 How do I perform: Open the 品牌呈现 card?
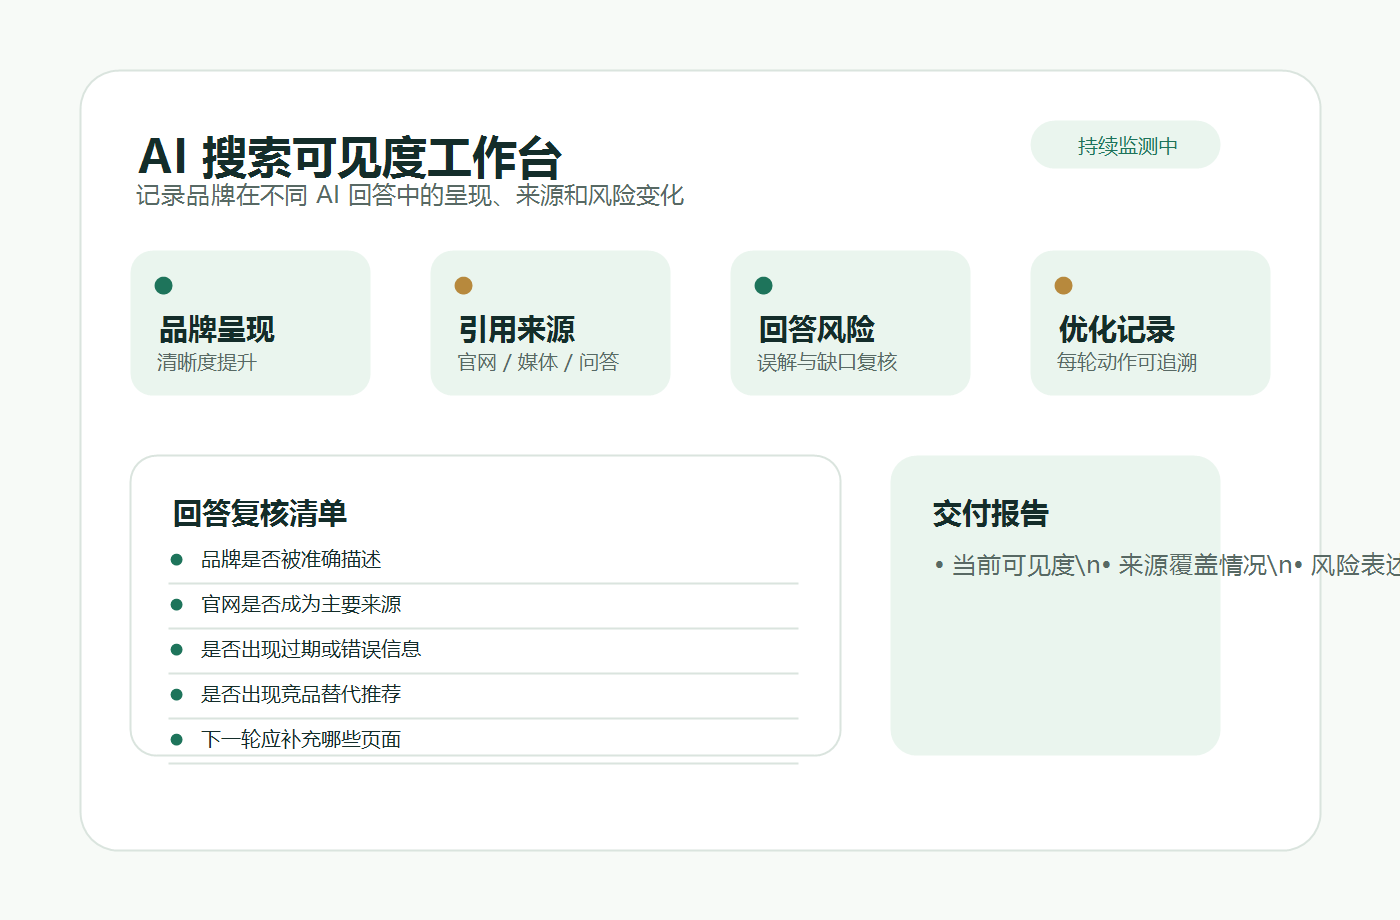(x=251, y=323)
